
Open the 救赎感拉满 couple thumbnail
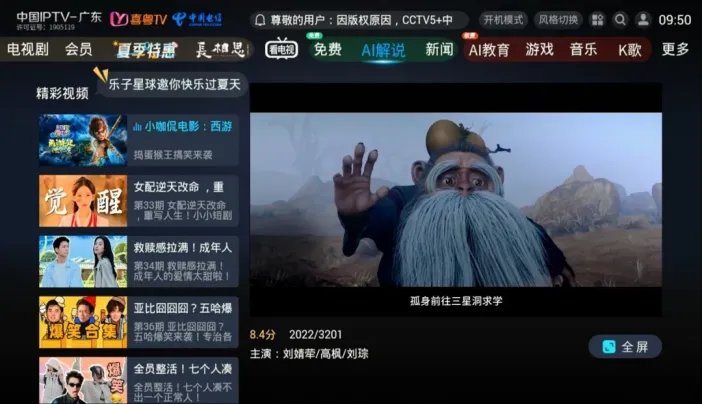coord(83,262)
